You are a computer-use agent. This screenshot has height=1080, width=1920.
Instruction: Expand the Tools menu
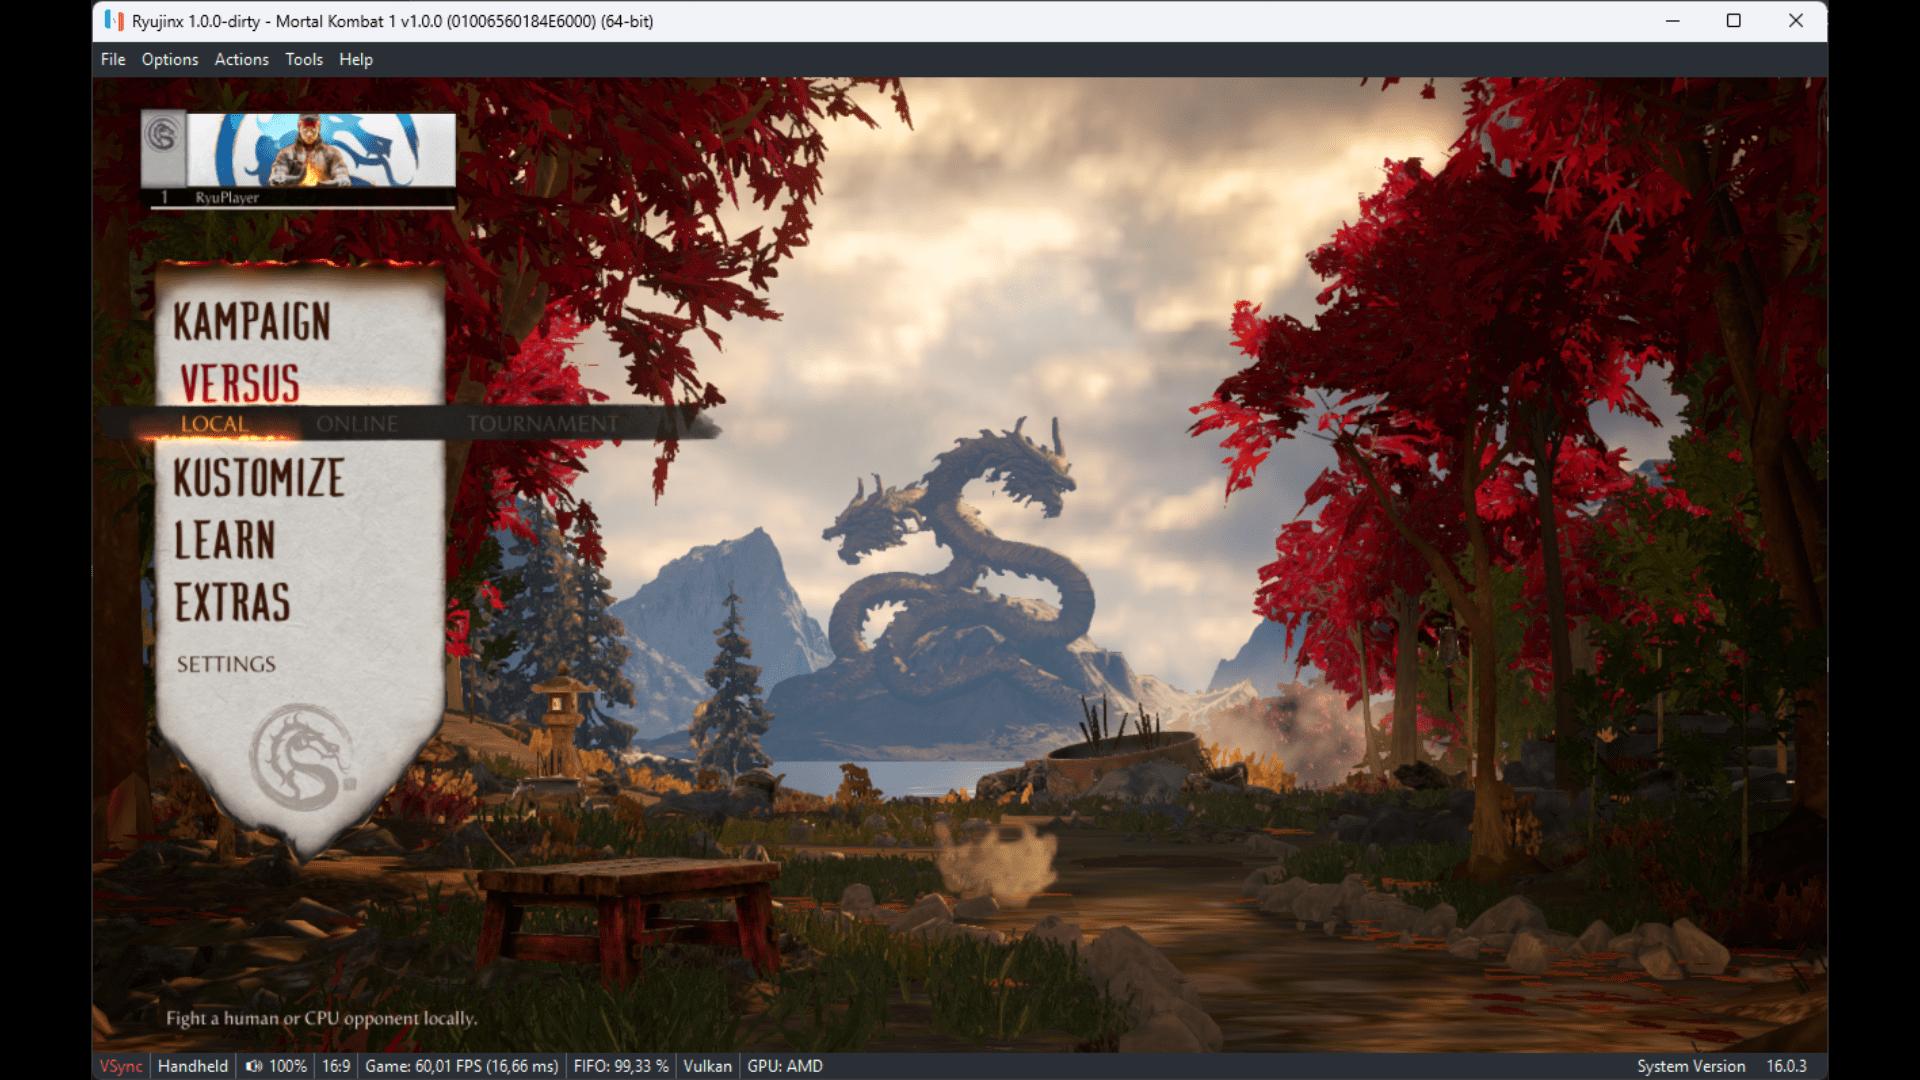(304, 59)
